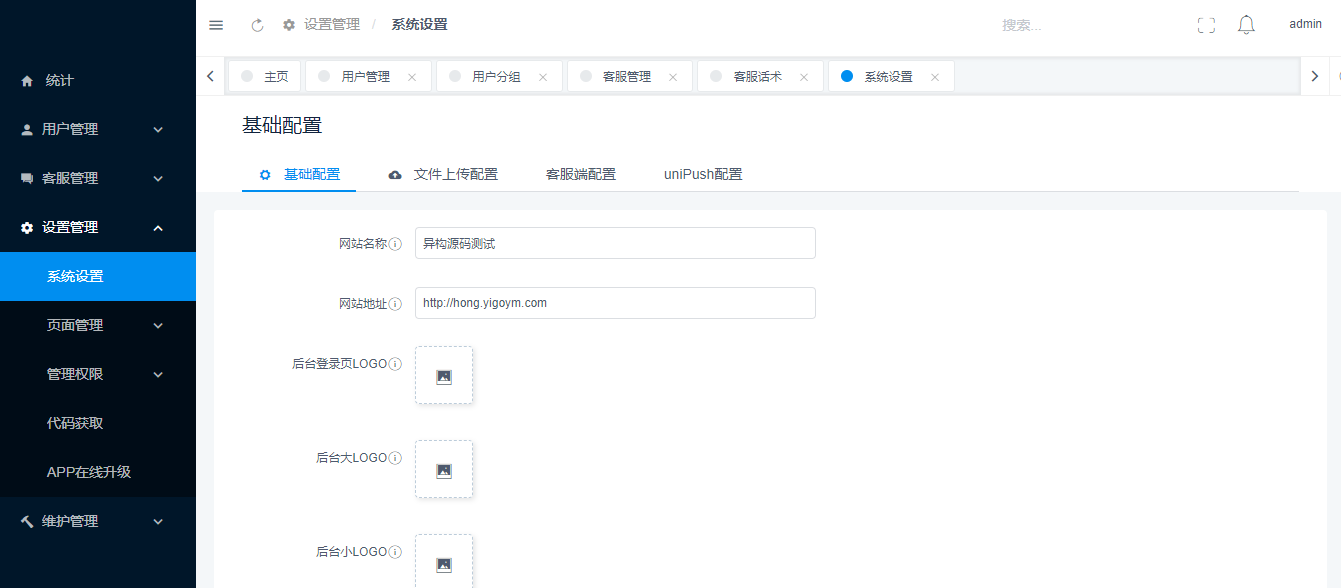Collapse the sidebar with the hamburger icon
The height and width of the screenshot is (588, 1341).
216,24
